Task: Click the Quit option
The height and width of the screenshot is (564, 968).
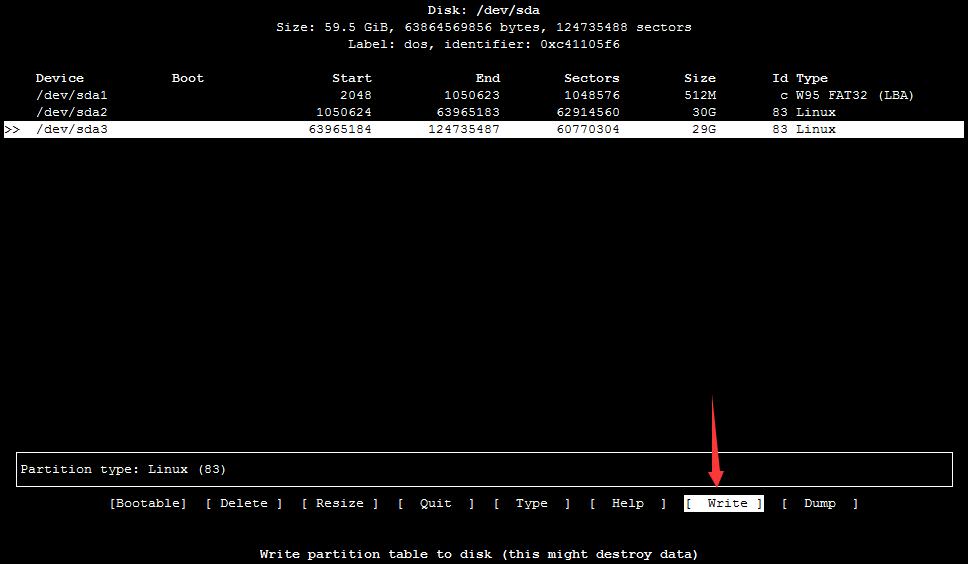Action: (435, 503)
